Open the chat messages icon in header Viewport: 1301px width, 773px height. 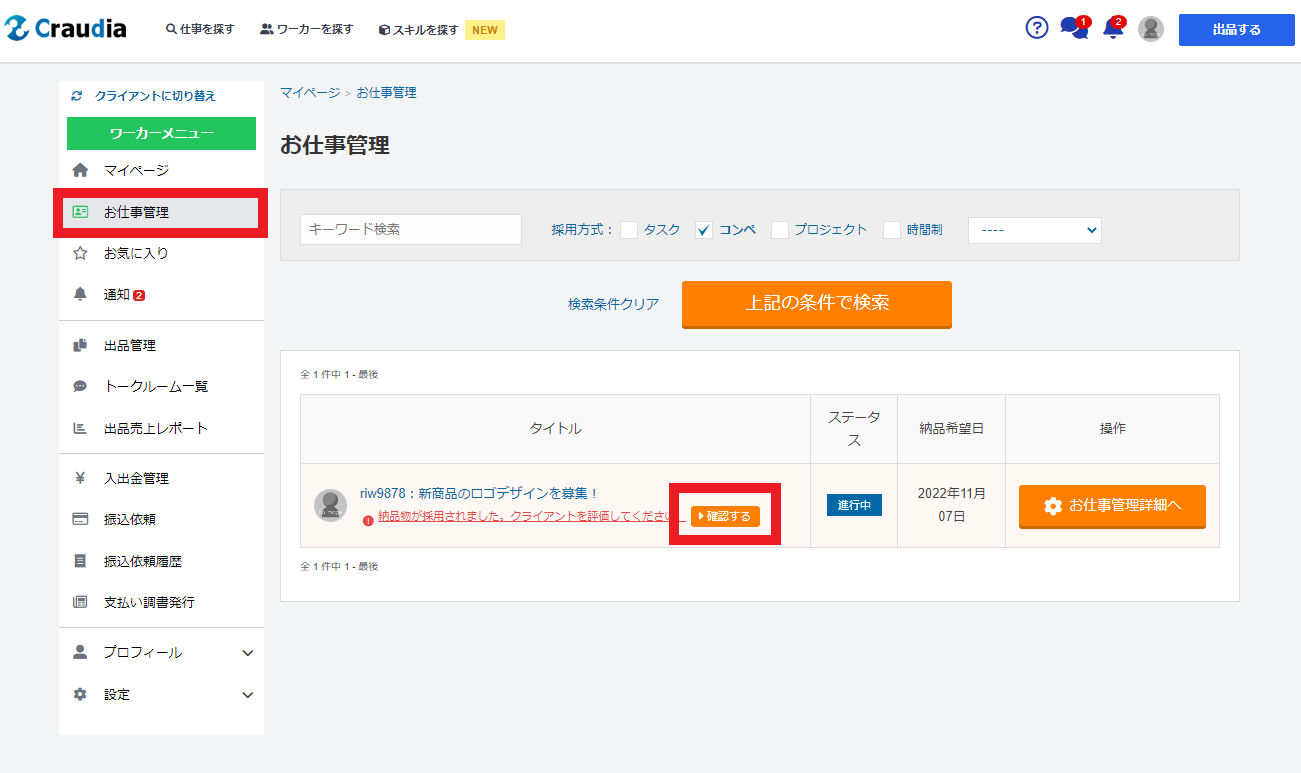[1073, 28]
